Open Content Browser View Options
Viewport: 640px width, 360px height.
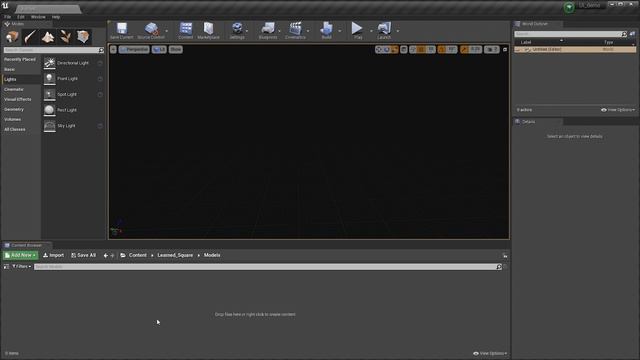tap(490, 353)
